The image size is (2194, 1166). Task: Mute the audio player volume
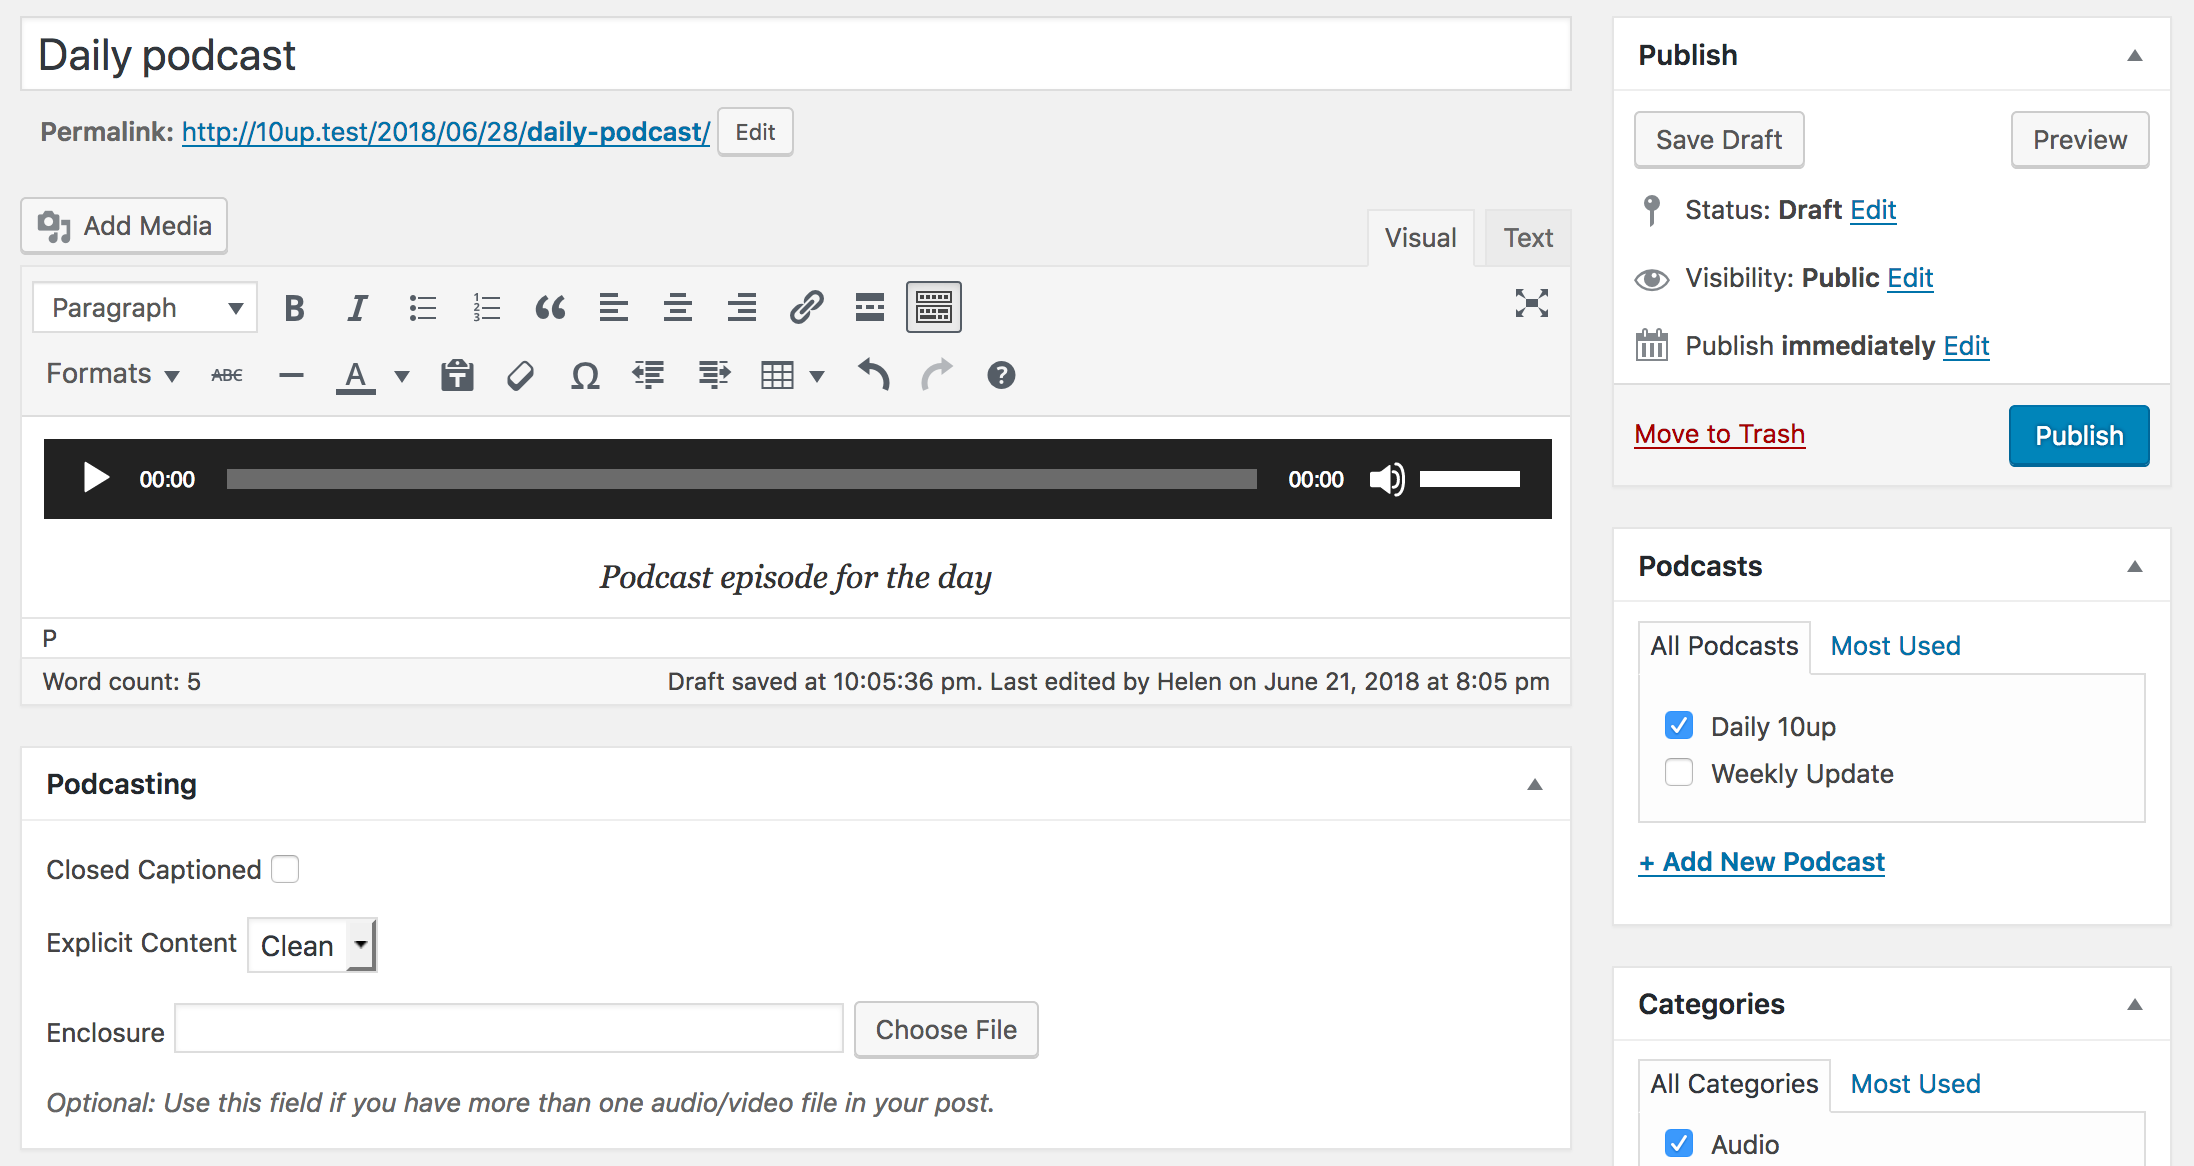point(1387,479)
